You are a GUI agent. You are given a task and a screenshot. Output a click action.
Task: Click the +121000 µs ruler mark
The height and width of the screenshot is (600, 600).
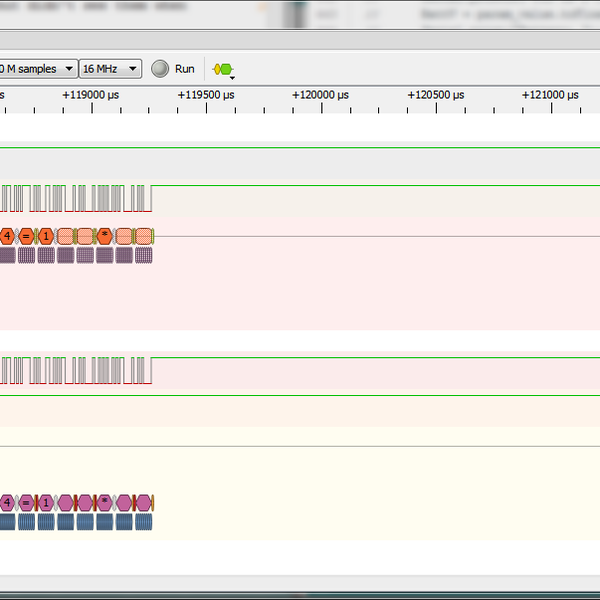(550, 95)
